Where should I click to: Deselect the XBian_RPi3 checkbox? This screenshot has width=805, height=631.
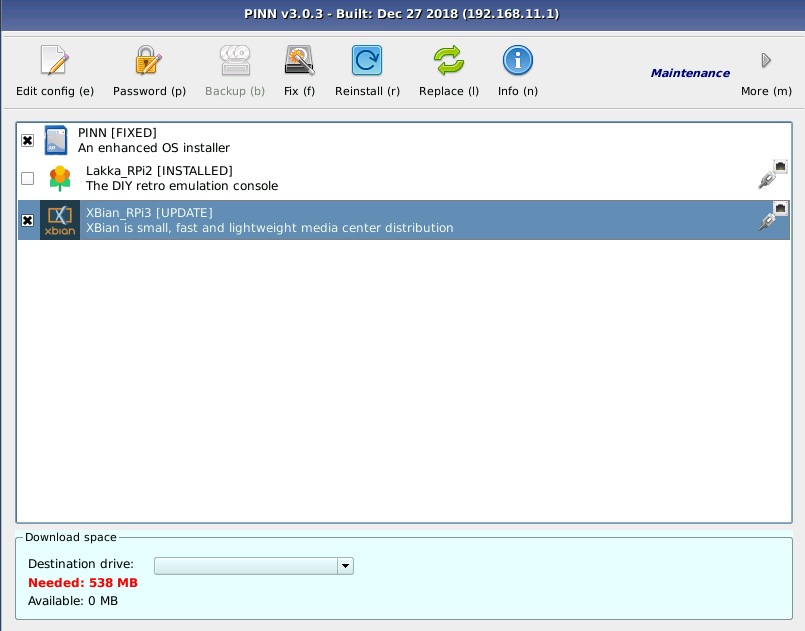[x=27, y=220]
